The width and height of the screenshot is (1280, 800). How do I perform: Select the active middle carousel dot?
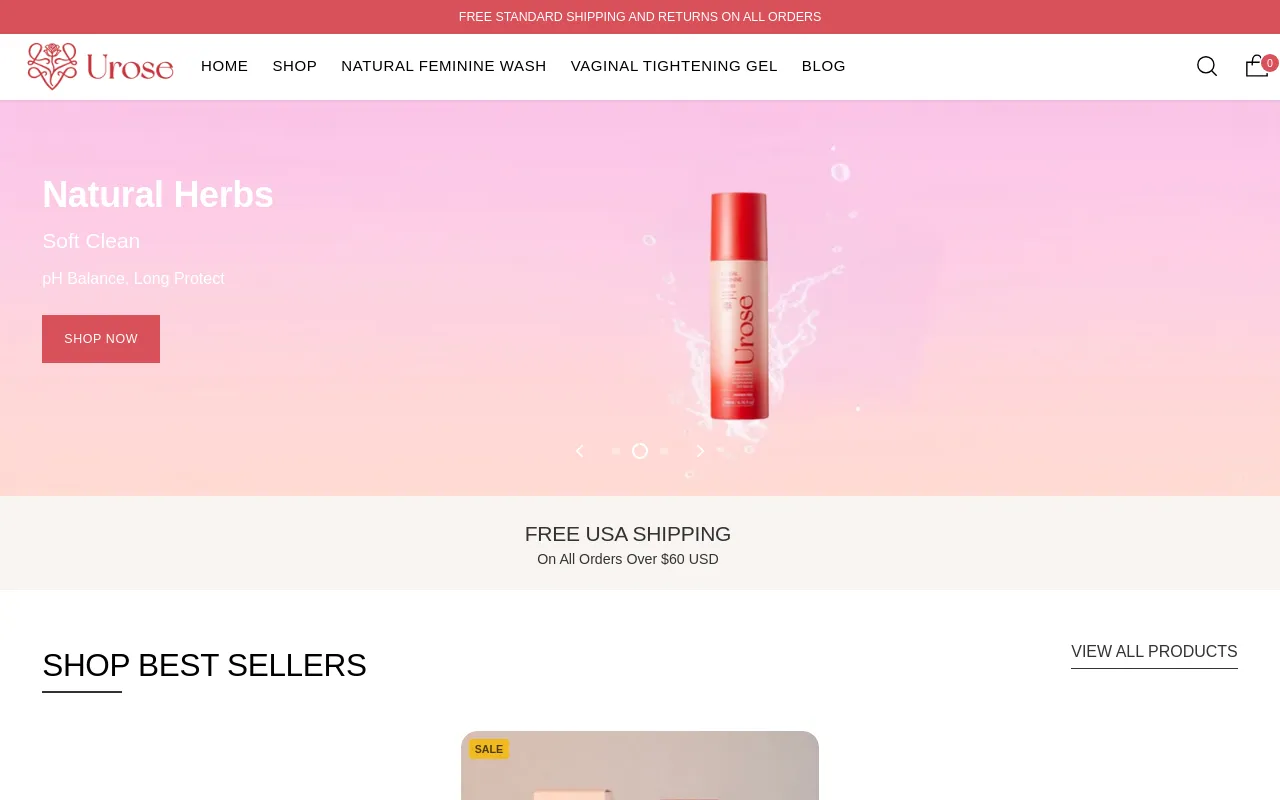coord(640,451)
